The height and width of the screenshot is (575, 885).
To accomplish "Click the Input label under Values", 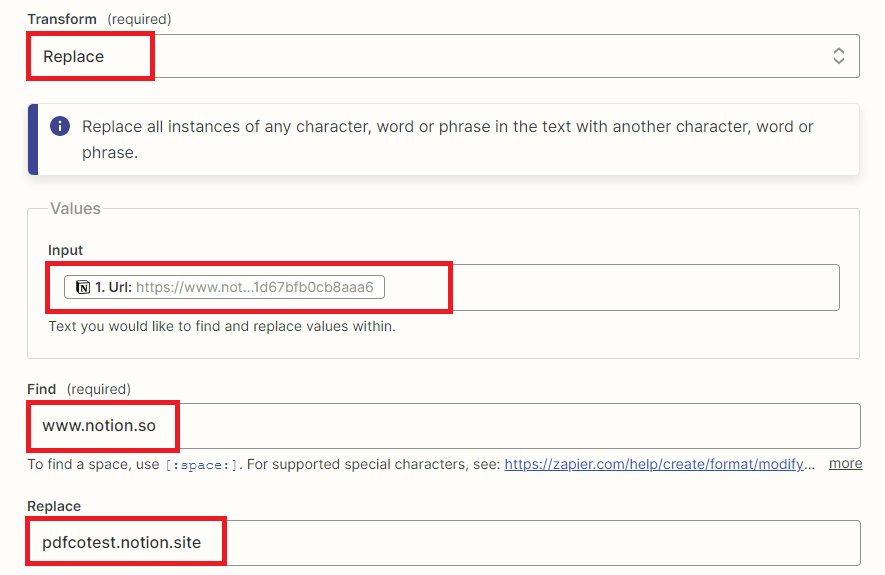I will [x=66, y=250].
